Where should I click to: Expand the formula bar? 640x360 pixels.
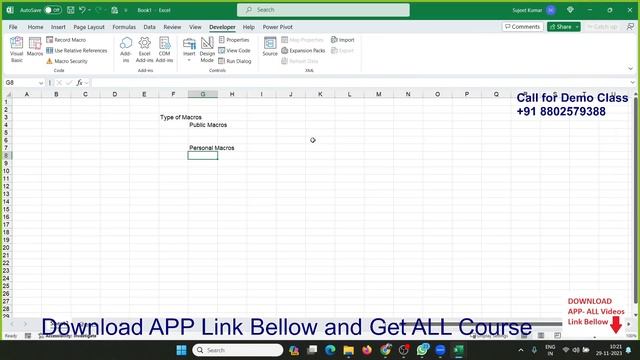[632, 83]
